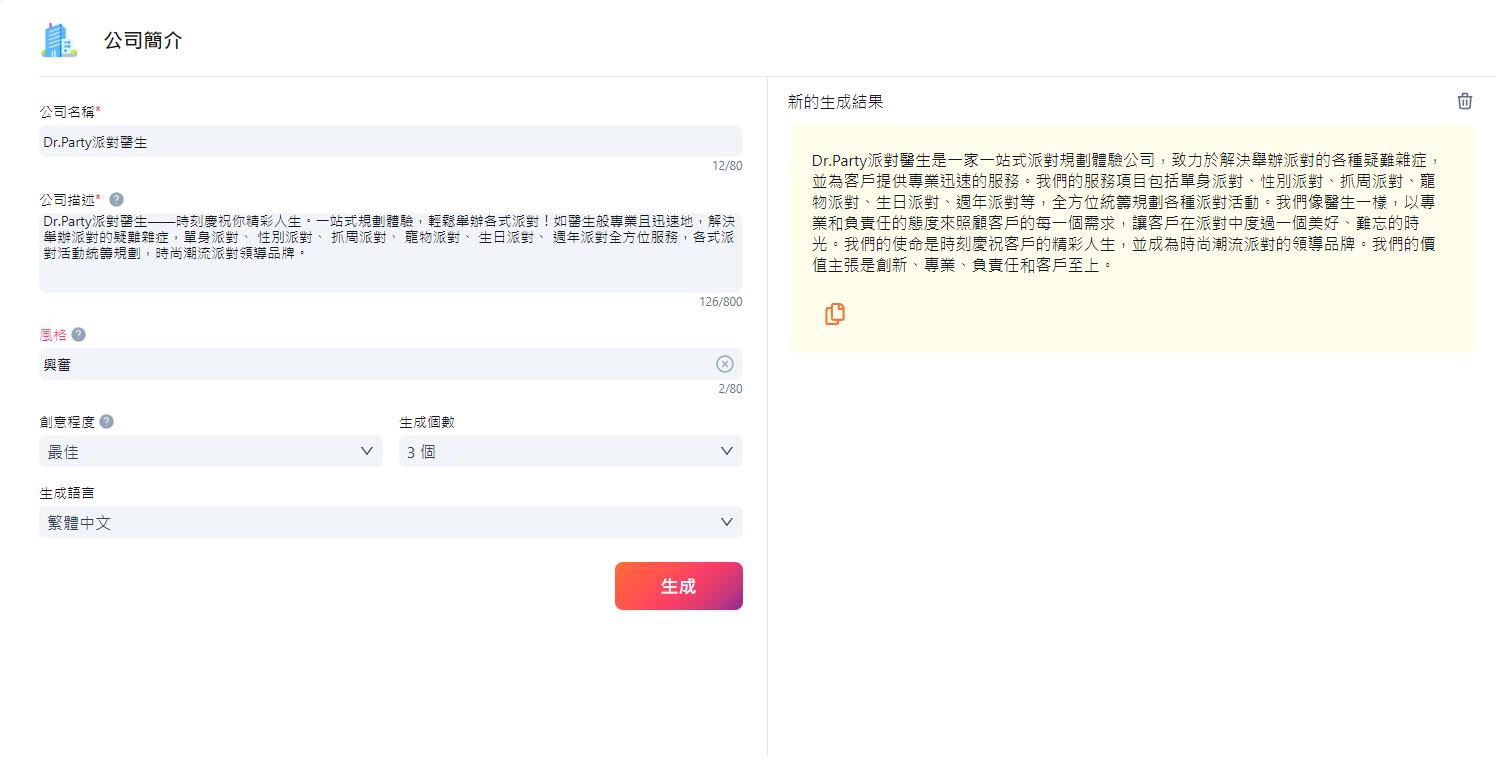Image resolution: width=1501 pixels, height=768 pixels.
Task: Show help for 創意程度 question mark icon
Action: click(x=106, y=421)
